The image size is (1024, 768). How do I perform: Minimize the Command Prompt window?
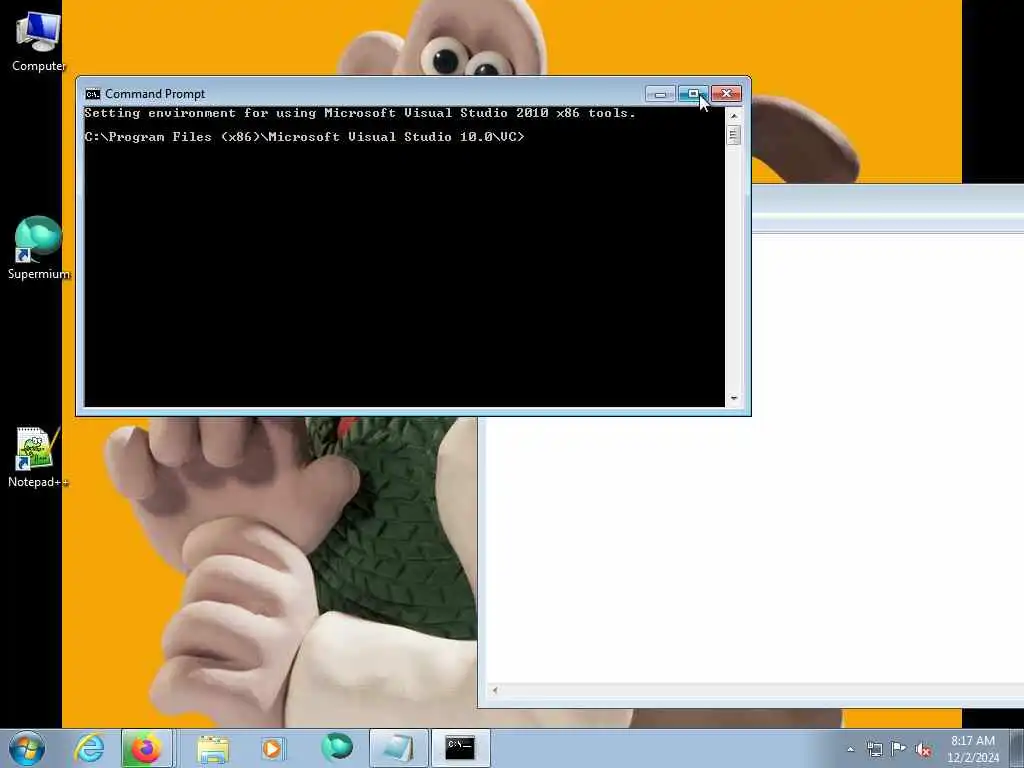660,94
